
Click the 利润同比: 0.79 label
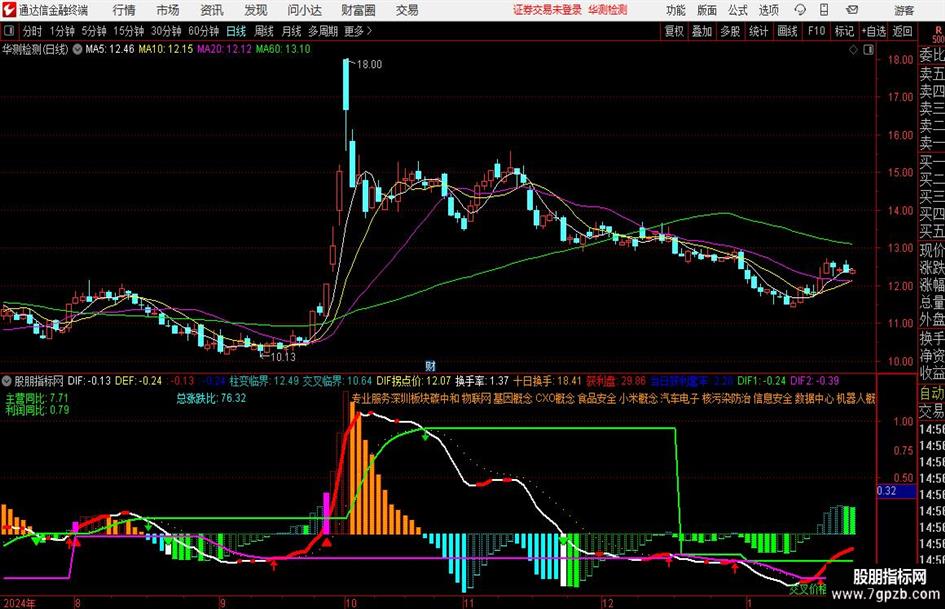point(37,410)
